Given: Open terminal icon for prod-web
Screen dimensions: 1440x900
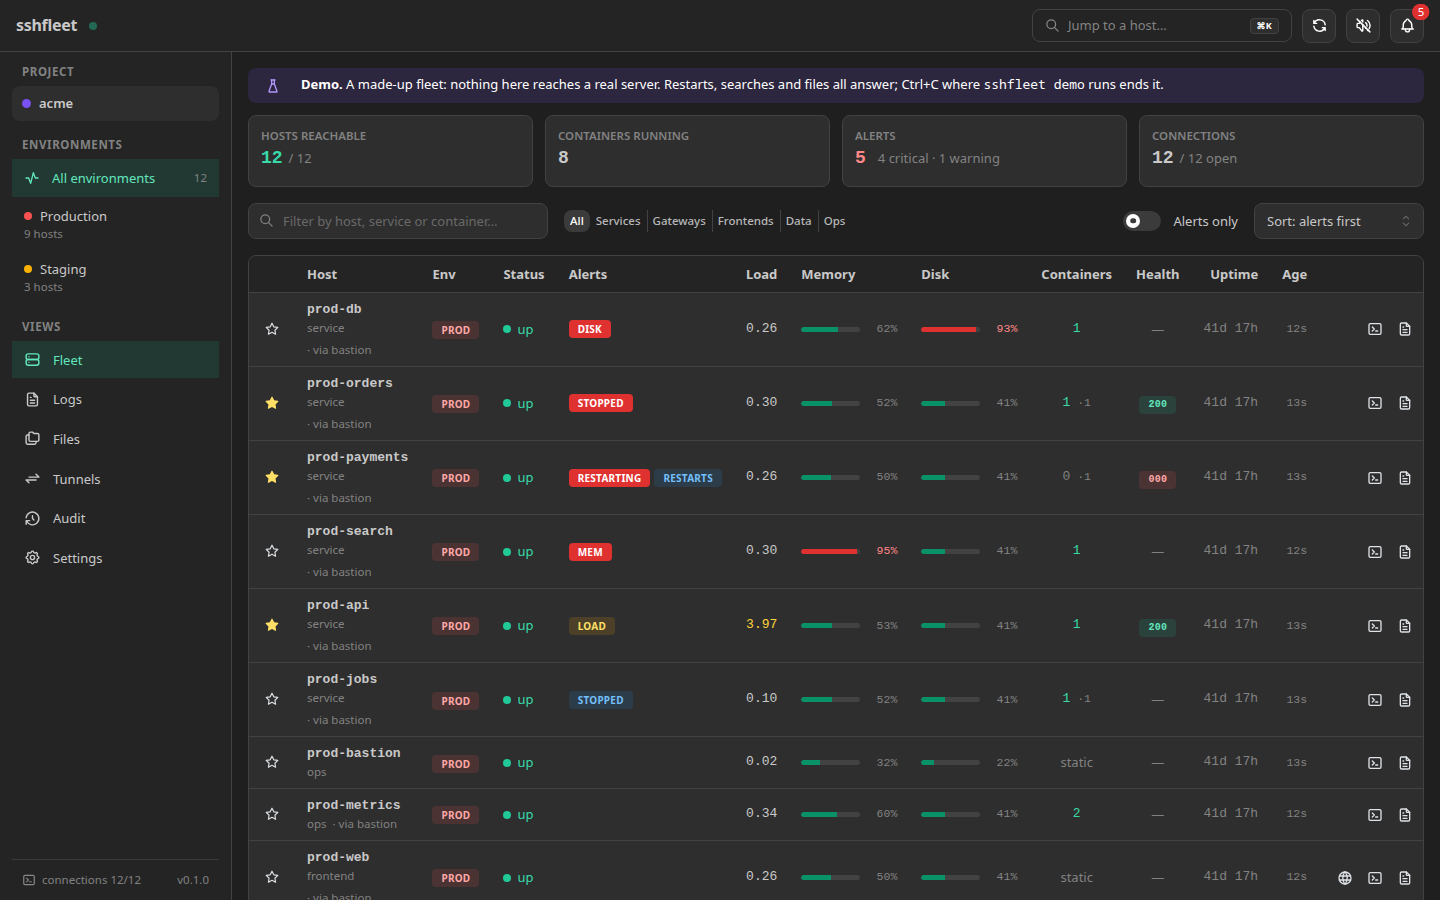Looking at the screenshot, I should click(x=1375, y=878).
